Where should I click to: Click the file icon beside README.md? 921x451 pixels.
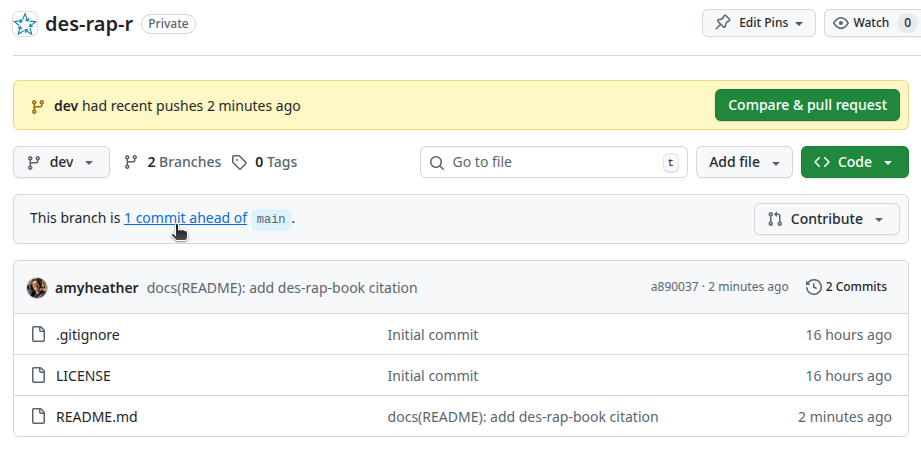coord(39,417)
